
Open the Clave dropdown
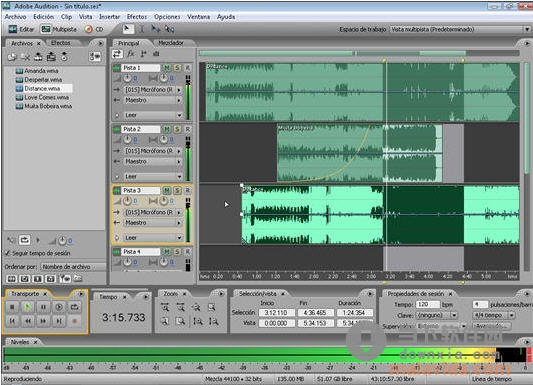pos(437,315)
